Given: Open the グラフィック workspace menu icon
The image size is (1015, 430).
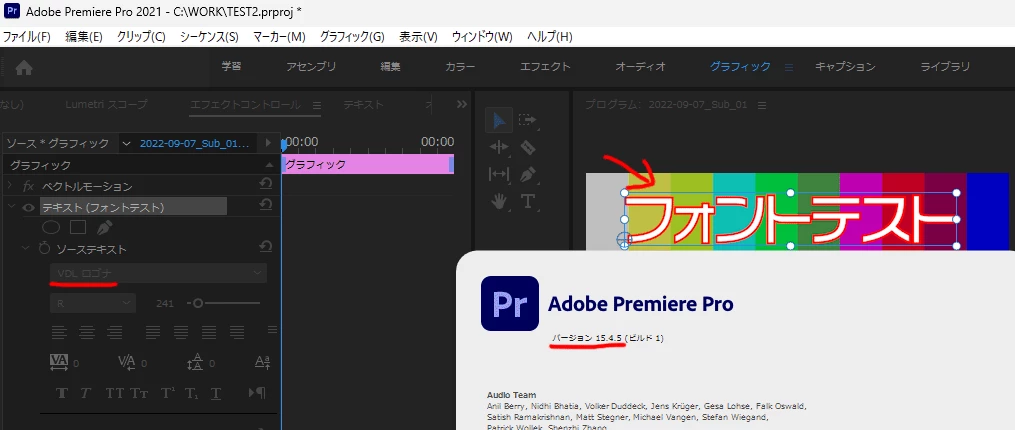Looking at the screenshot, I should click(788, 67).
